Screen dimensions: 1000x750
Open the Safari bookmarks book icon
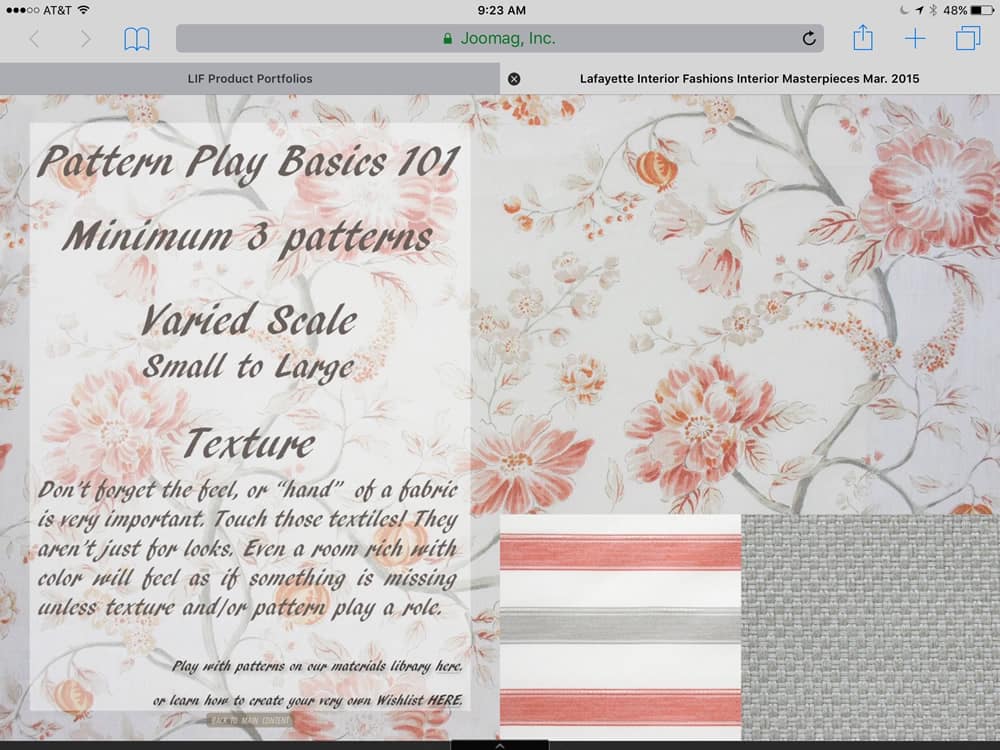tap(137, 39)
